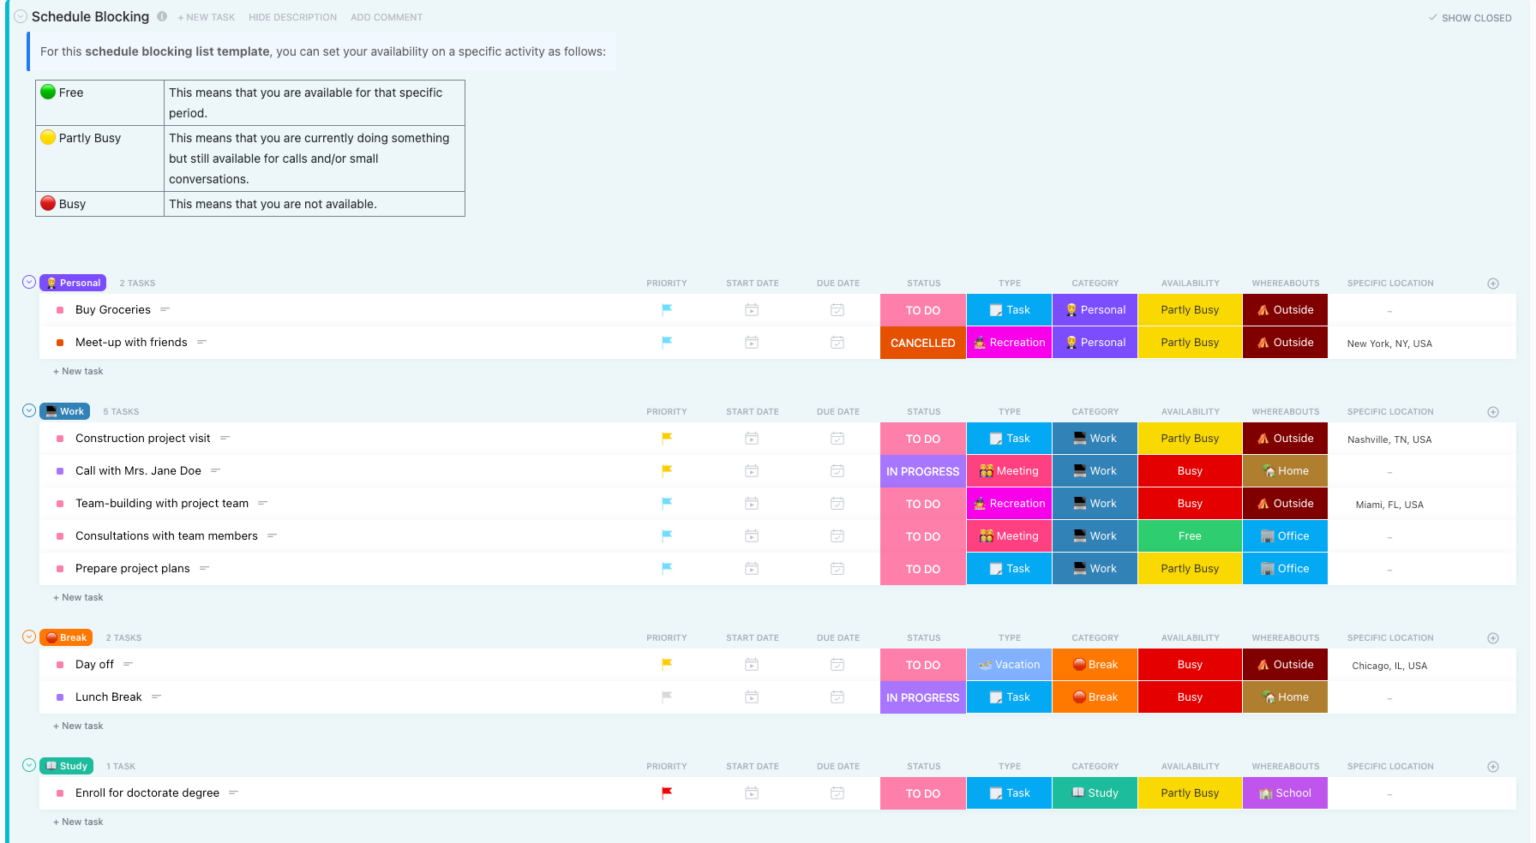Click the add column plus icon in Work header
Image resolution: width=1536 pixels, height=843 pixels.
[1493, 411]
